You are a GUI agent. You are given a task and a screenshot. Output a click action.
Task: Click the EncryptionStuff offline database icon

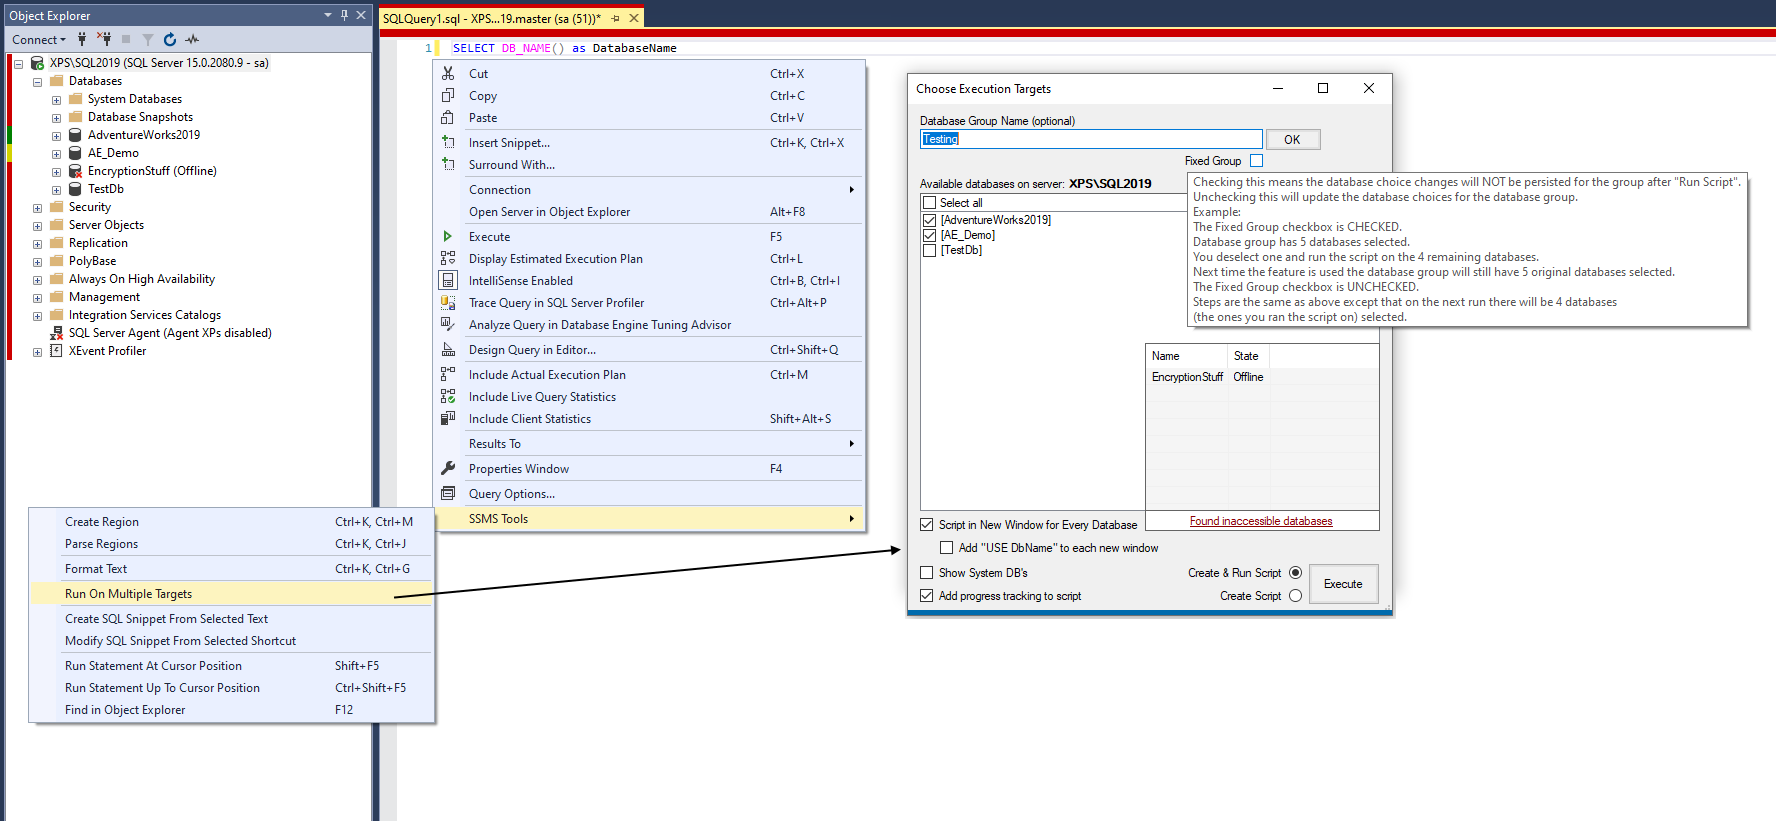[x=75, y=171]
